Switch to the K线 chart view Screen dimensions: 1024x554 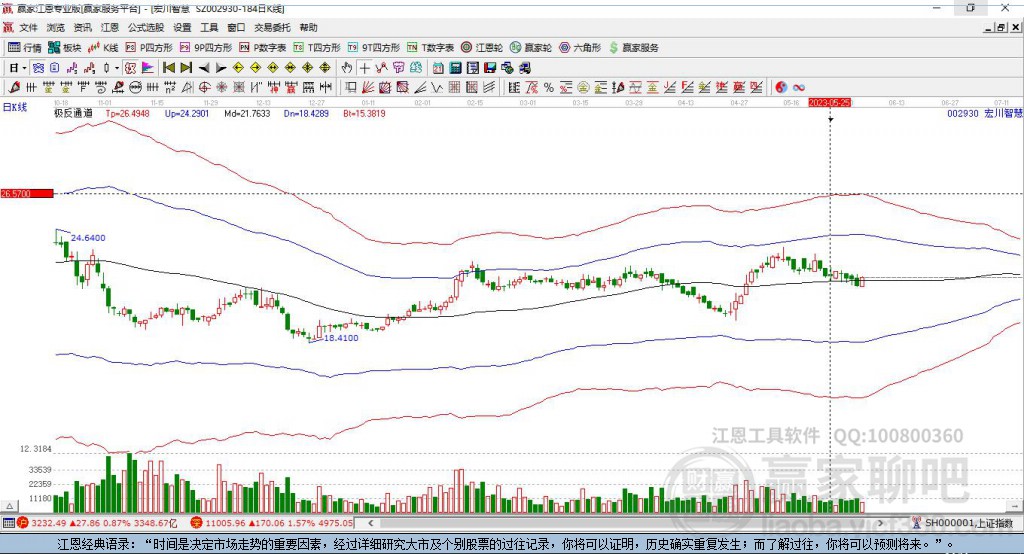point(103,48)
